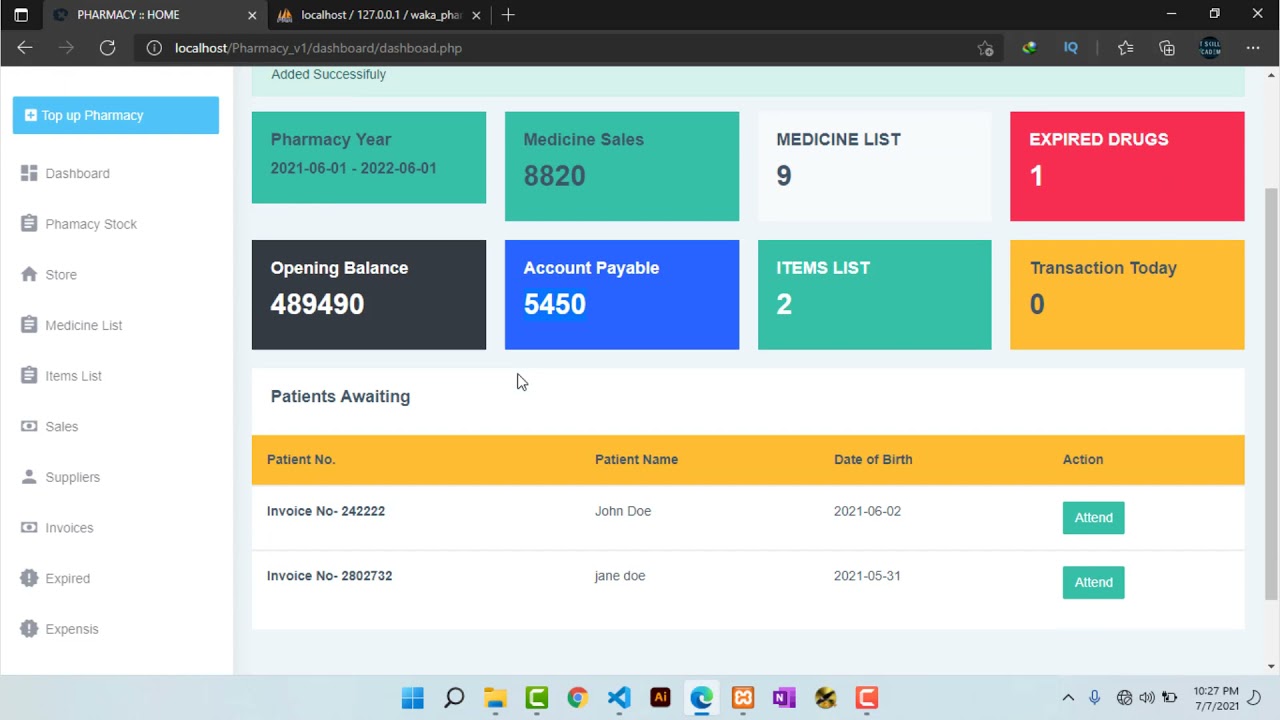Attend to patient John Doe

point(1093,517)
